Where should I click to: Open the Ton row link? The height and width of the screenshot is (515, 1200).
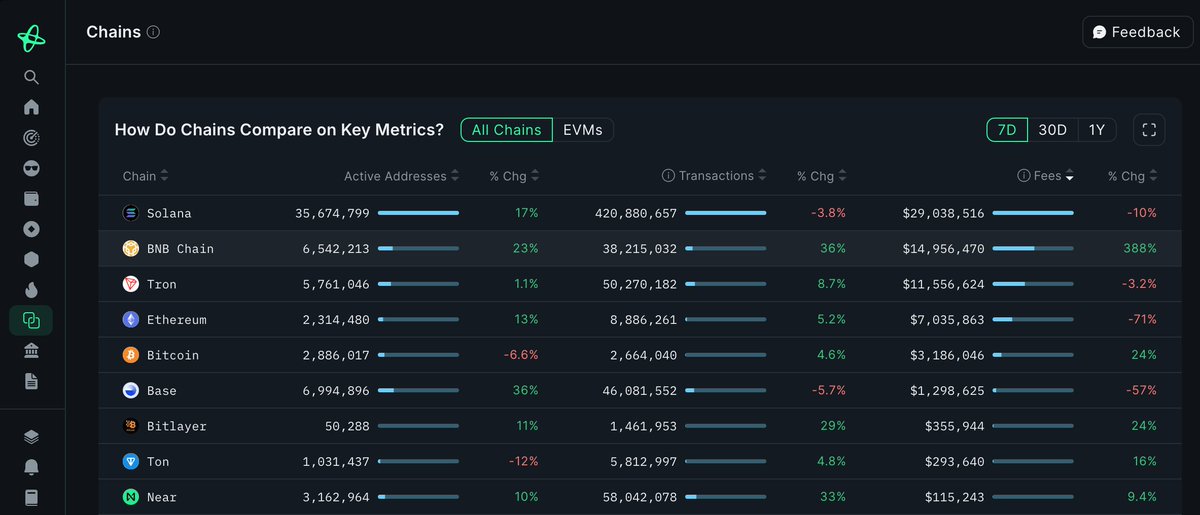(x=157, y=462)
